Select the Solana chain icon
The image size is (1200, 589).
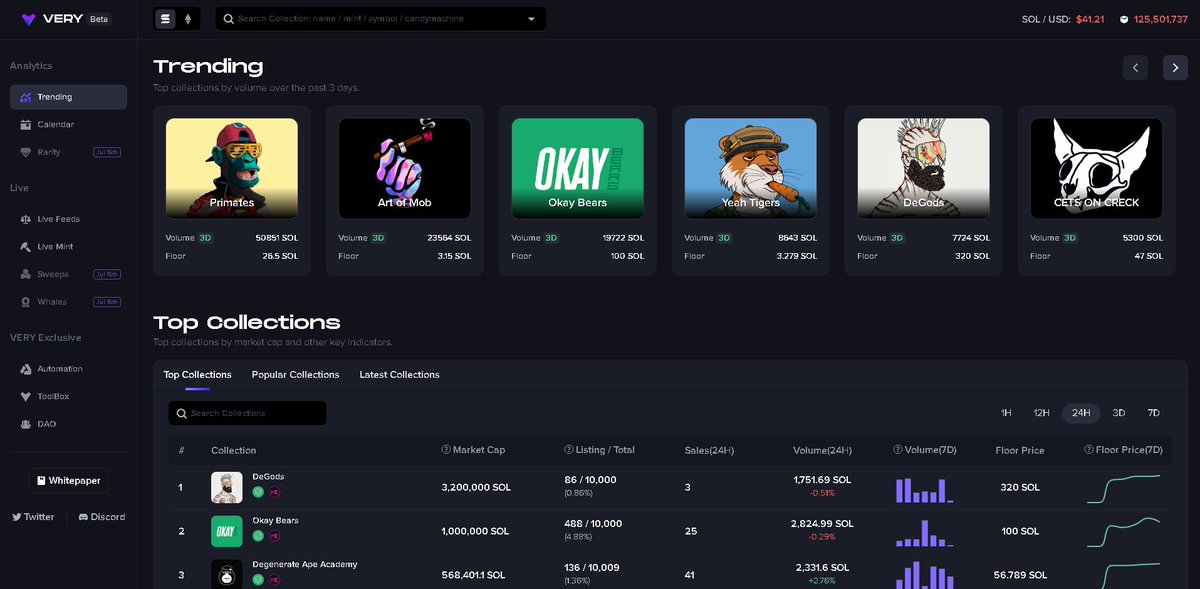point(166,19)
